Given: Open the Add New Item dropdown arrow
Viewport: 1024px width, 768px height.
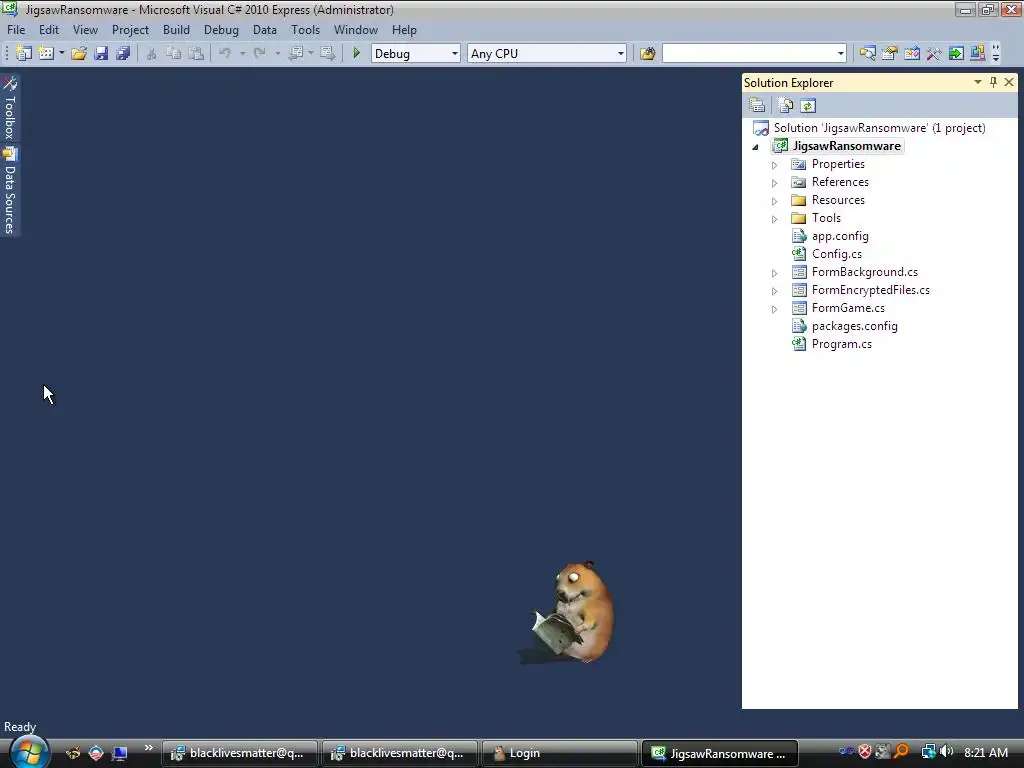Looking at the screenshot, I should (62, 54).
